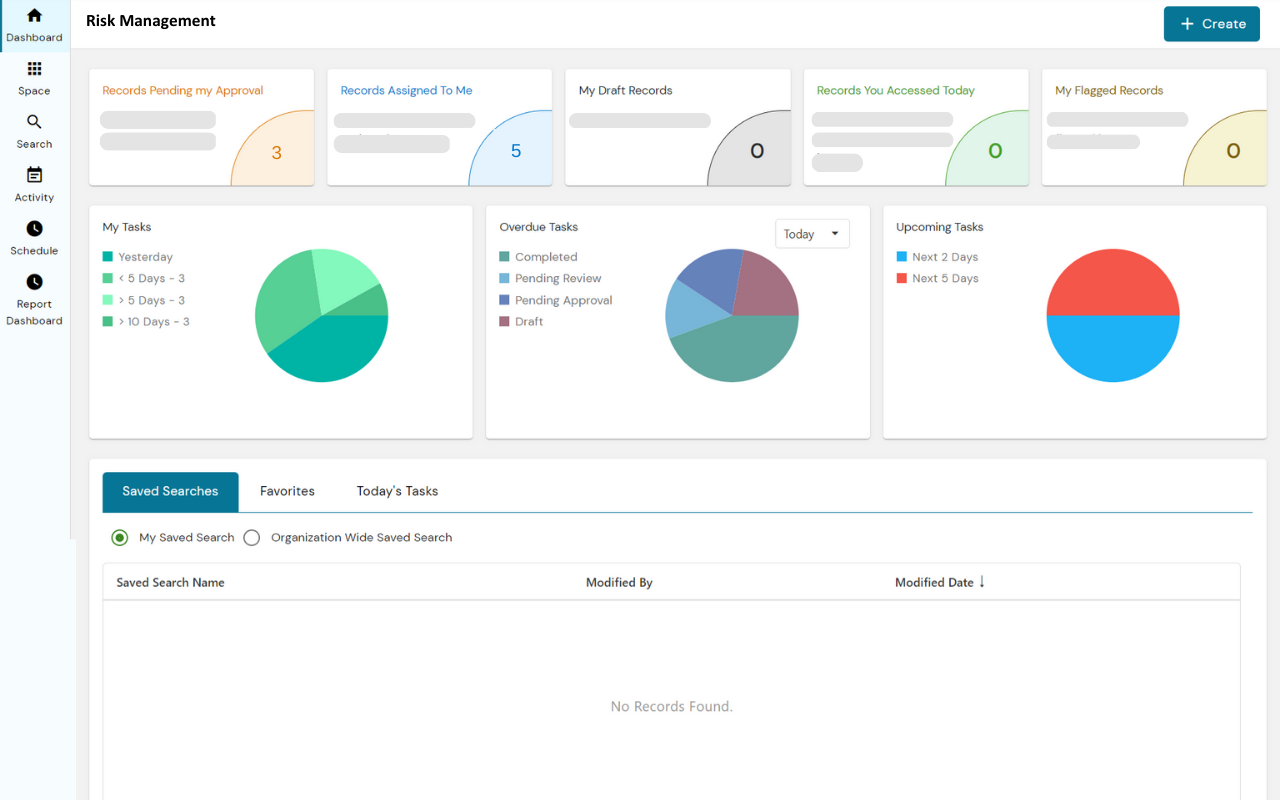Image resolution: width=1280 pixels, height=800 pixels.
Task: Open Records Pending my Approval card
Action: [x=201, y=127]
